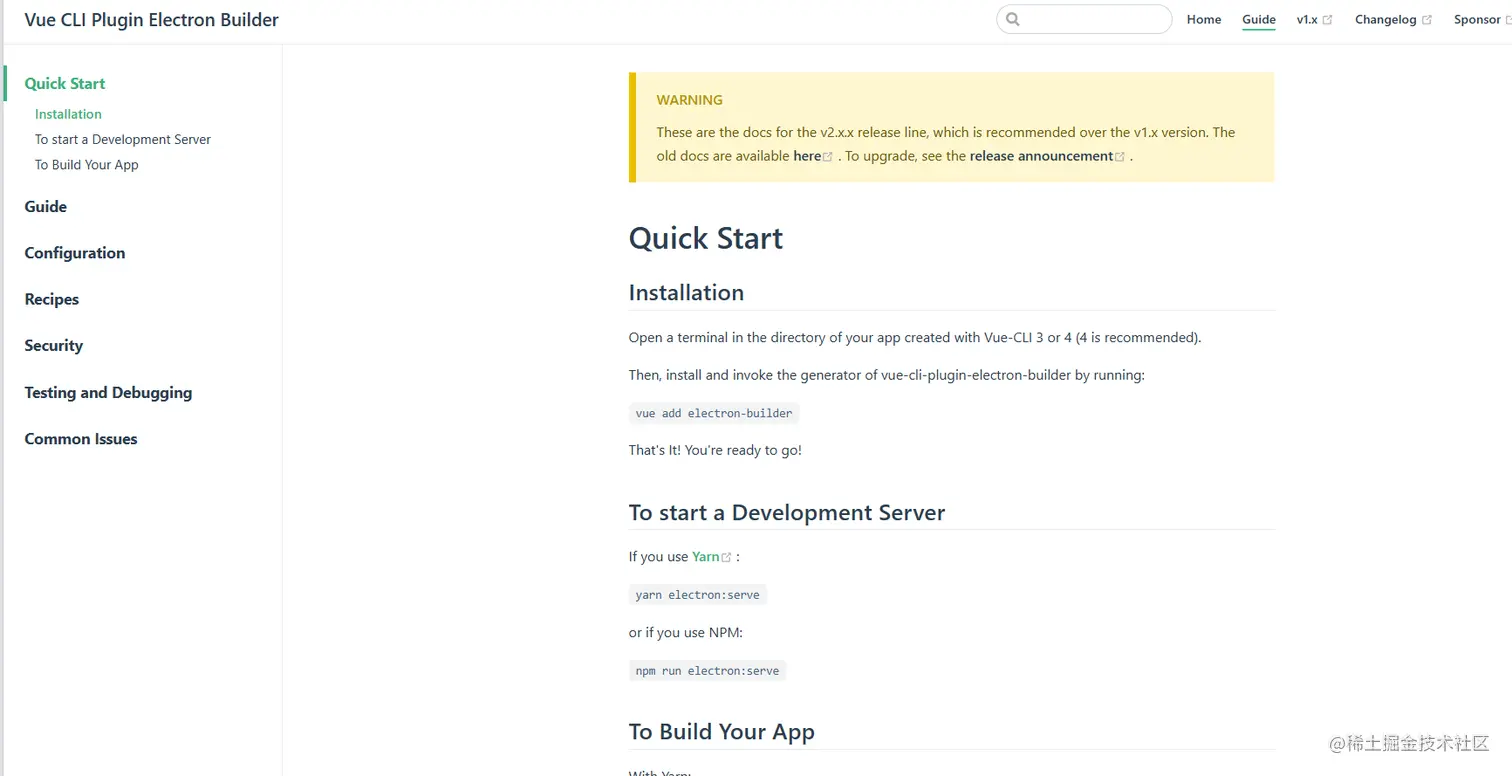Expand the Recipes sidebar section

click(x=52, y=299)
